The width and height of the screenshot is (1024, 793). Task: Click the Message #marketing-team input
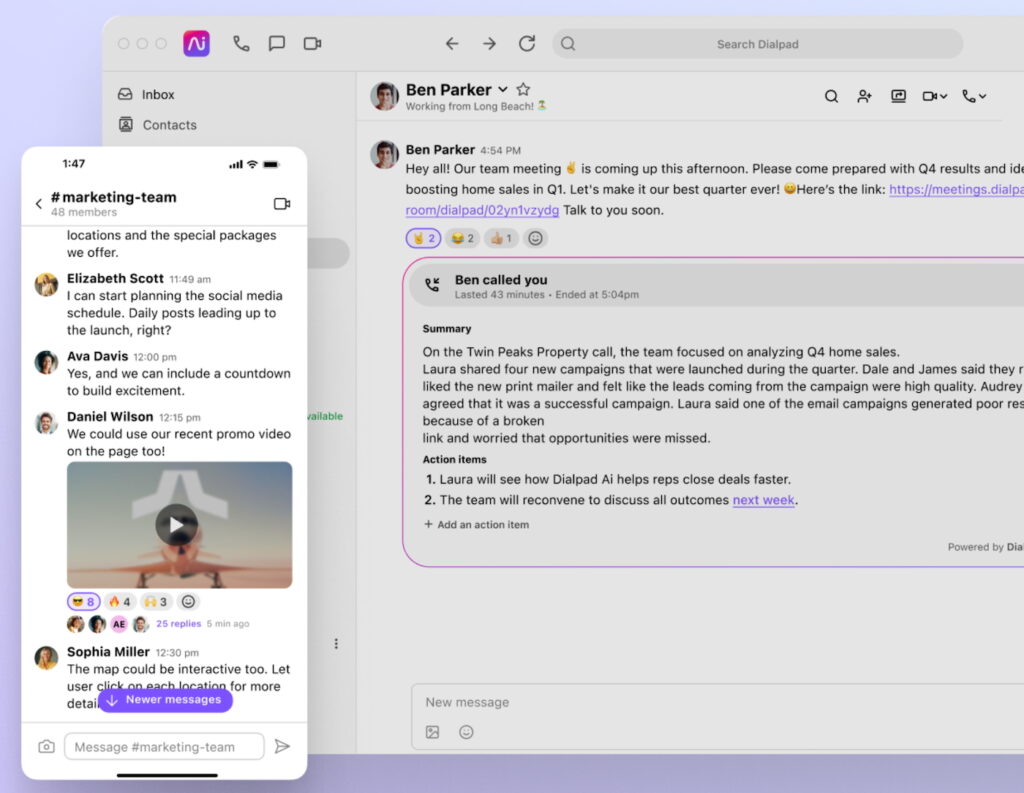[x=164, y=746]
